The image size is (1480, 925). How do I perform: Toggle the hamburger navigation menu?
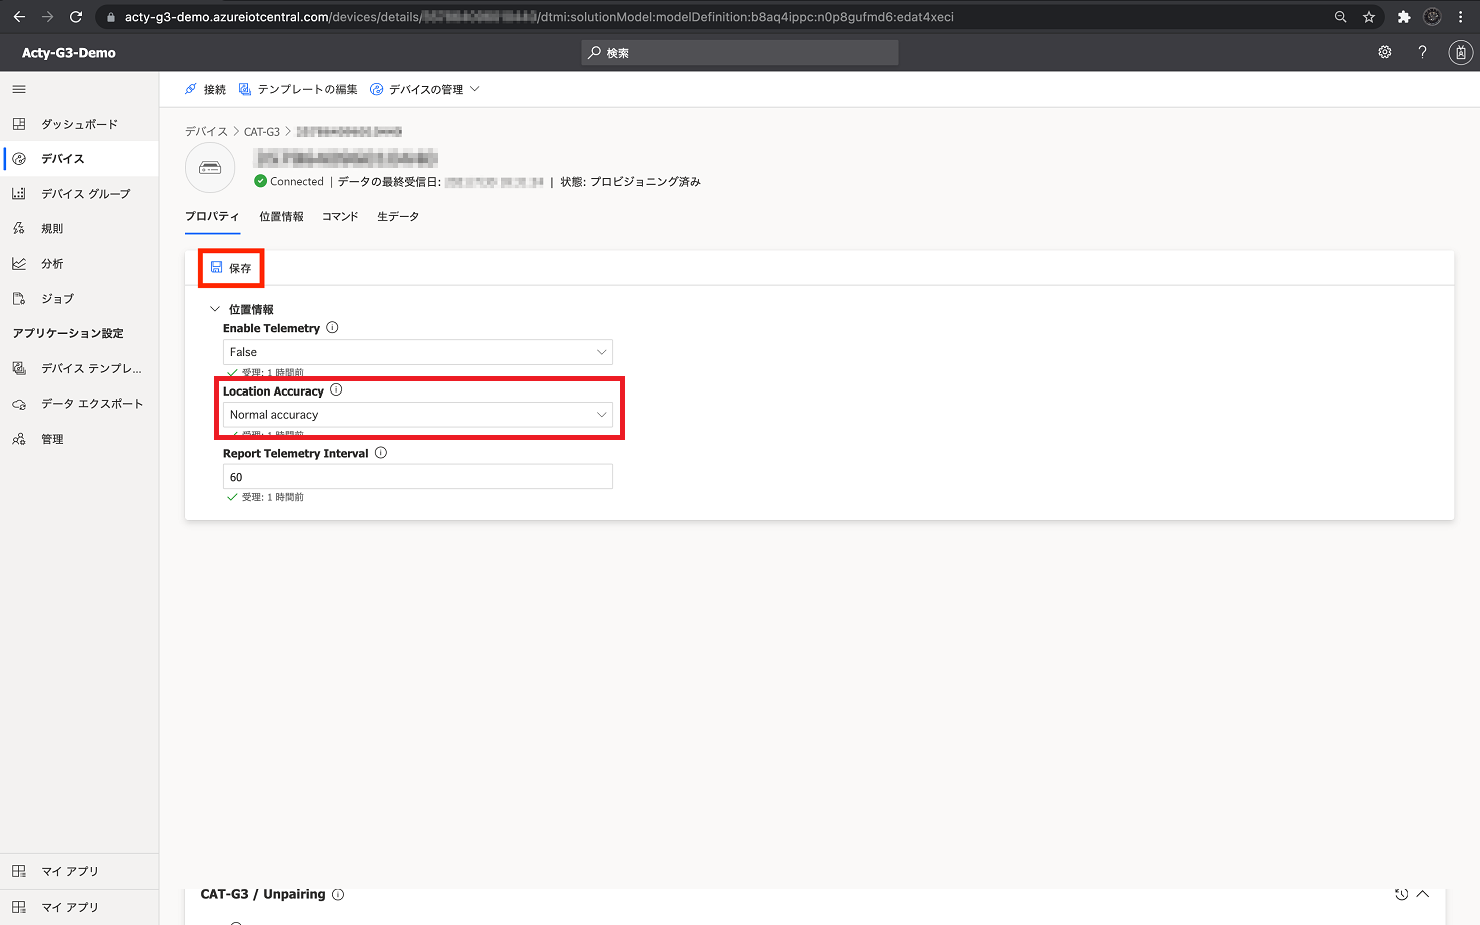19,89
